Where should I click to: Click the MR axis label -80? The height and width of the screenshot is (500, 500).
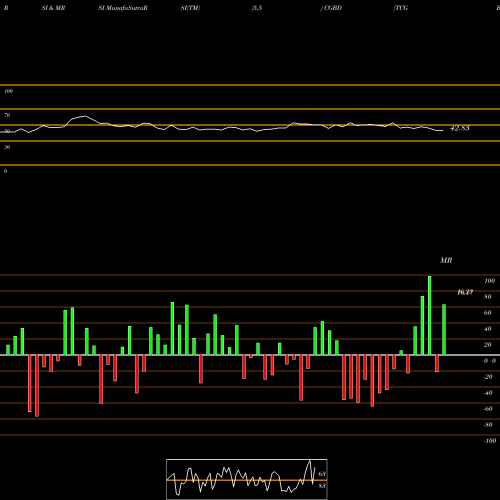coord(488,425)
